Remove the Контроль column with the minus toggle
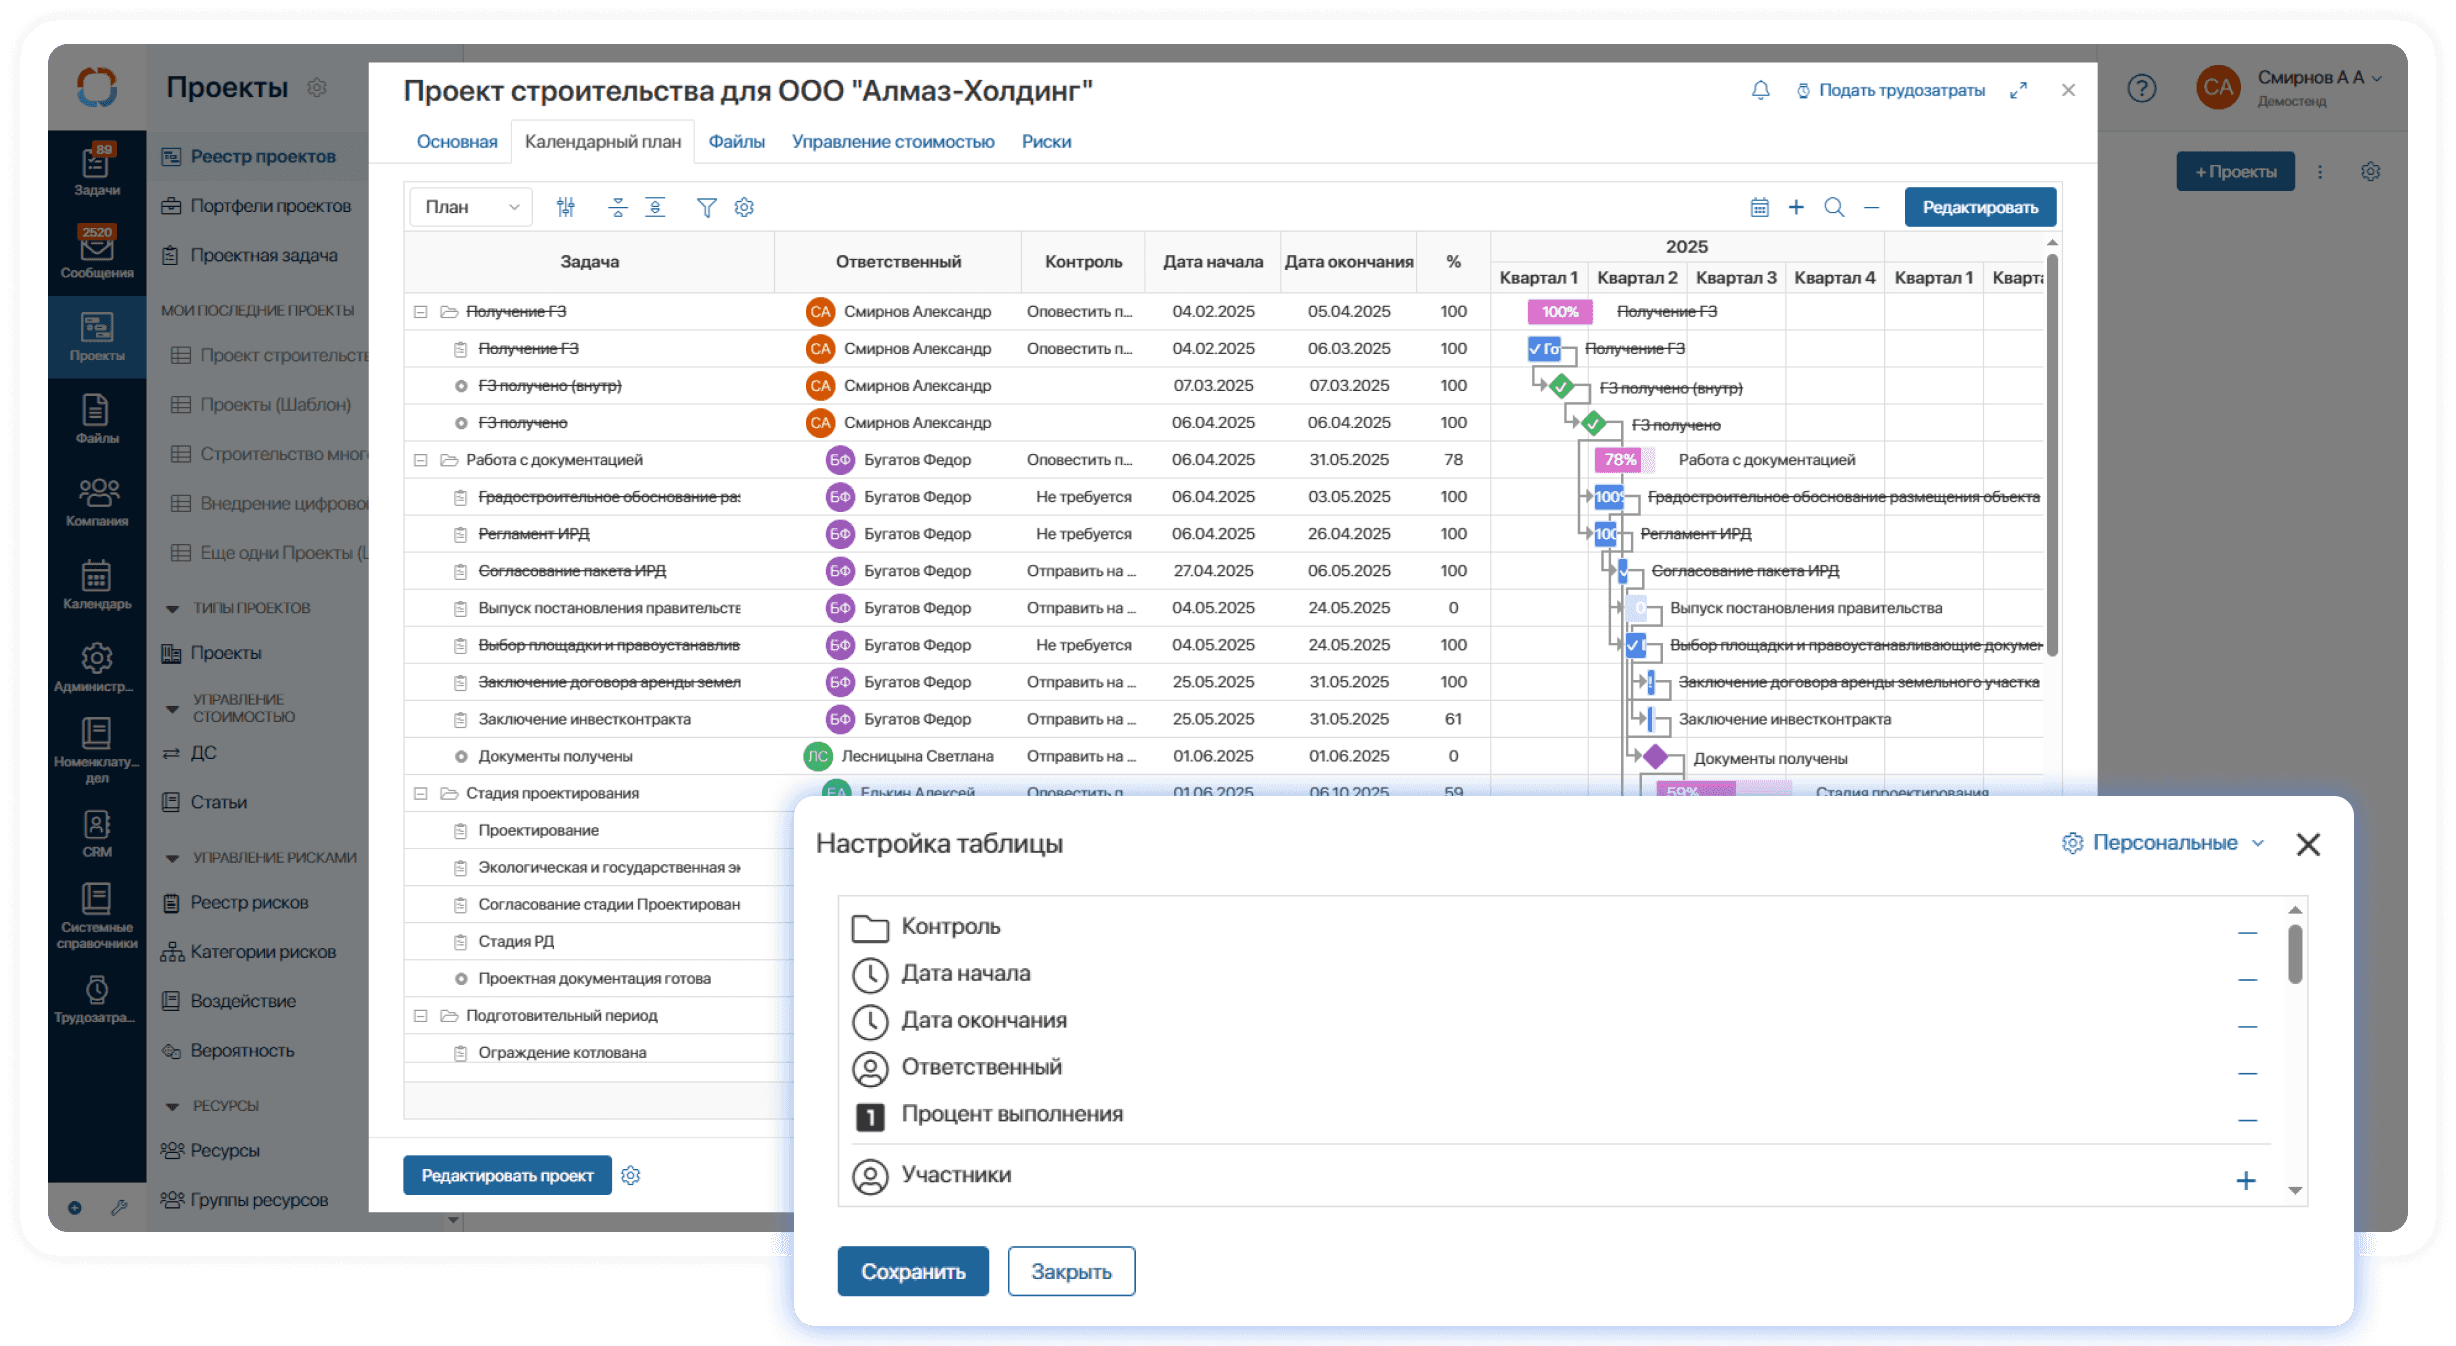Image resolution: width=2456 pixels, height=1346 pixels. (2247, 932)
